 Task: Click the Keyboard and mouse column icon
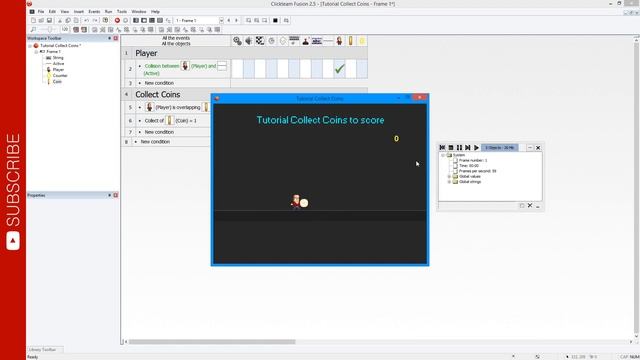coord(294,40)
